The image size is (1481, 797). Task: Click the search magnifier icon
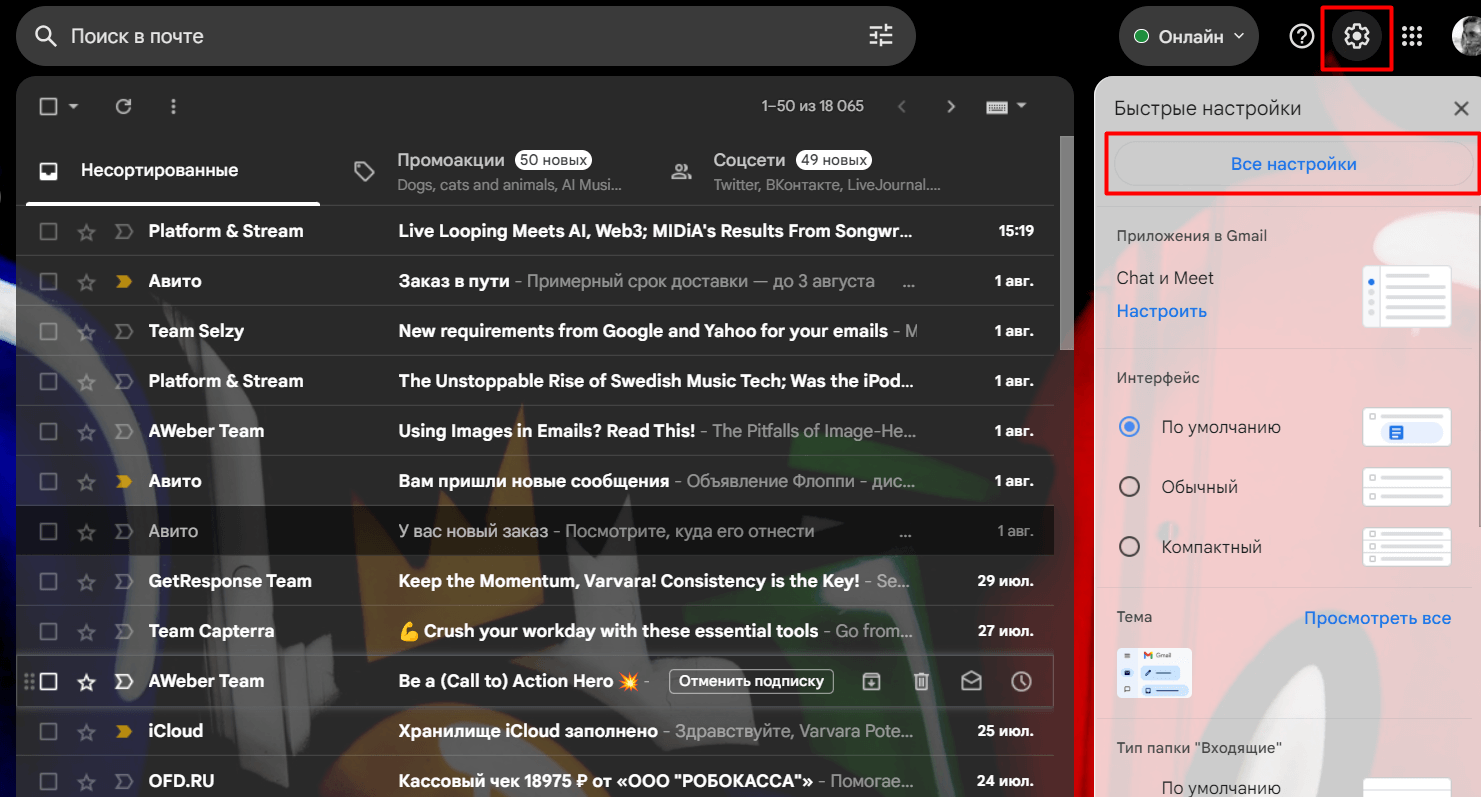point(45,36)
